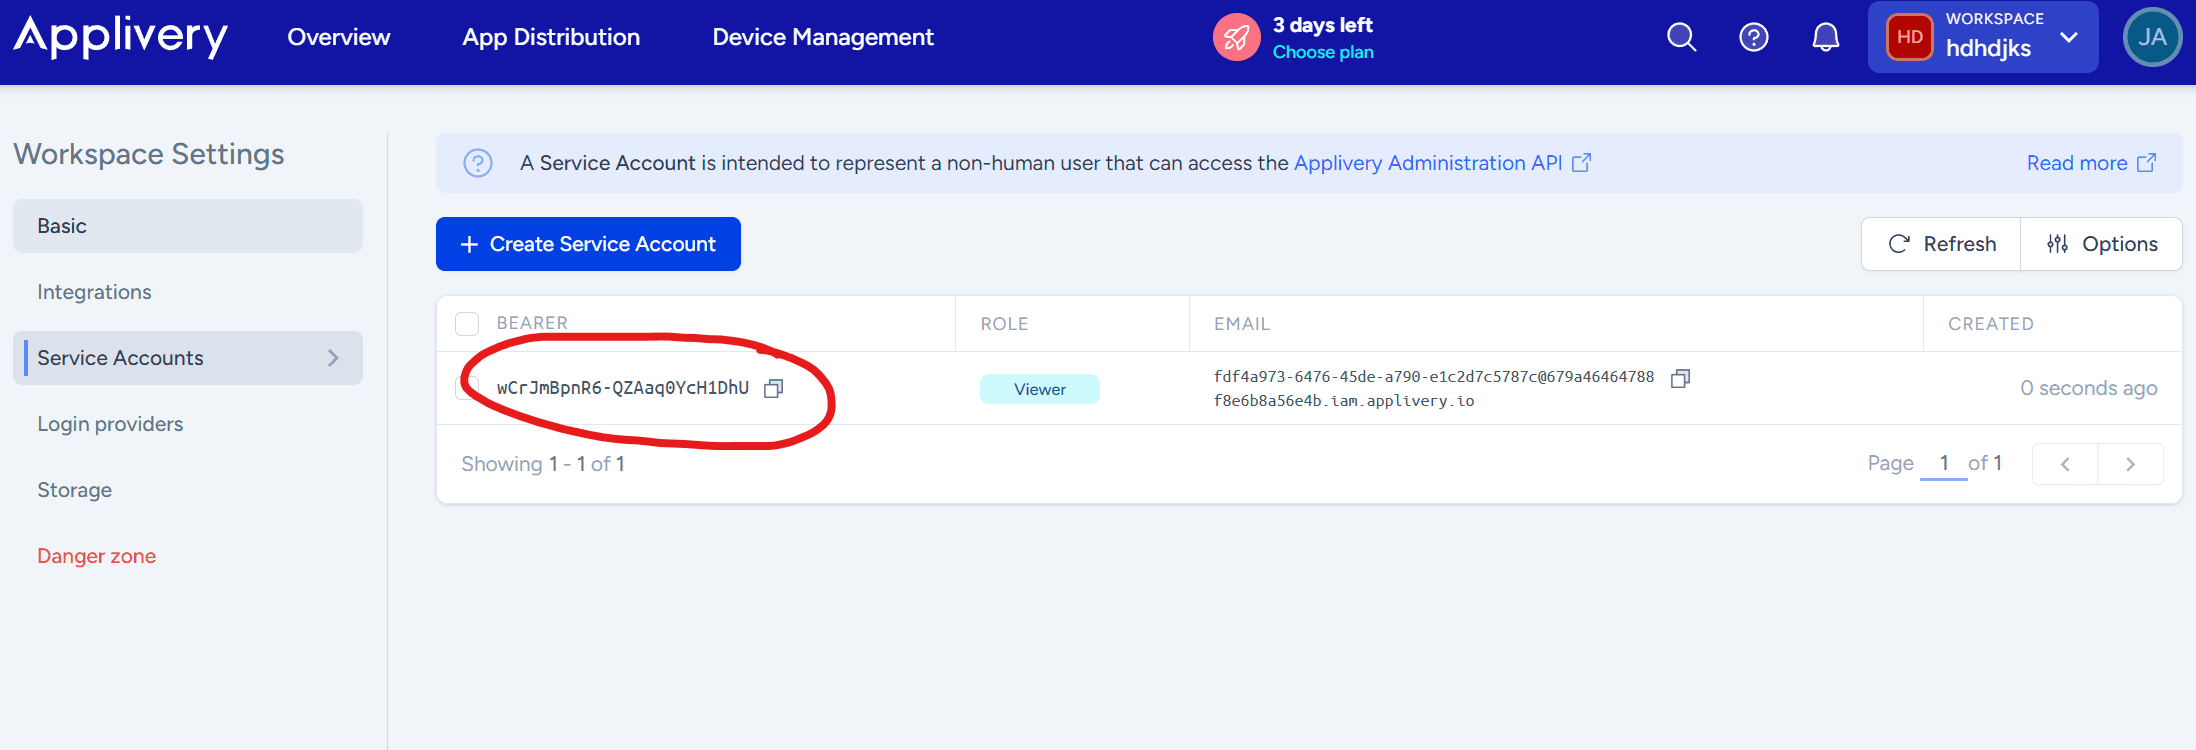This screenshot has height=750, width=2196.
Task: Click the ROLE column header
Action: point(1004,324)
